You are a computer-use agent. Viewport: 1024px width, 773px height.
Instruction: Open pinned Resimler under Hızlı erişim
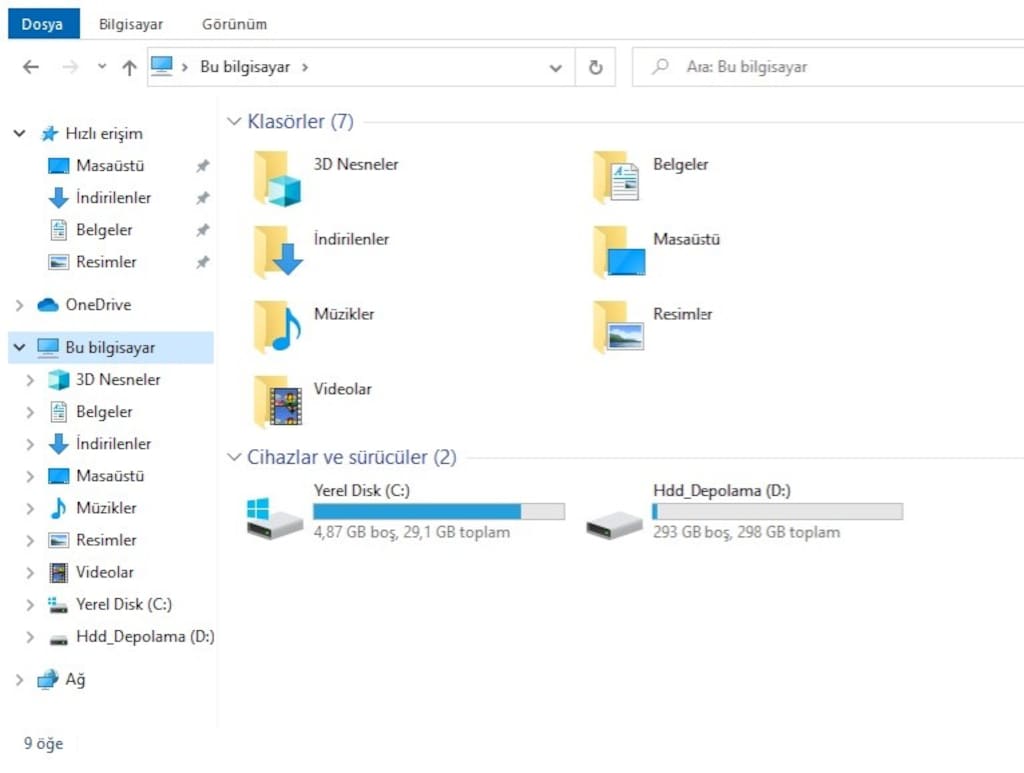point(106,262)
